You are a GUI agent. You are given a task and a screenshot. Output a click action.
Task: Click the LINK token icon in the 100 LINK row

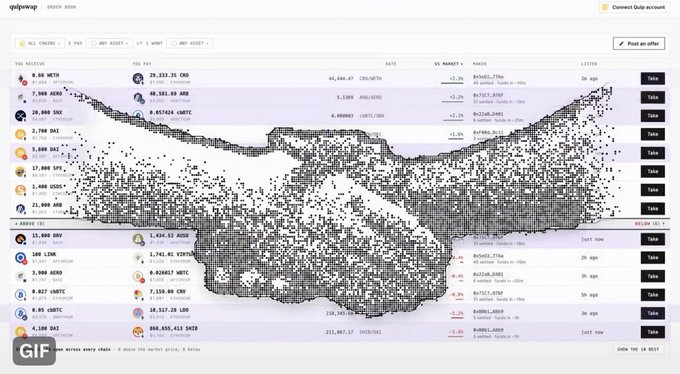[x=20, y=258]
